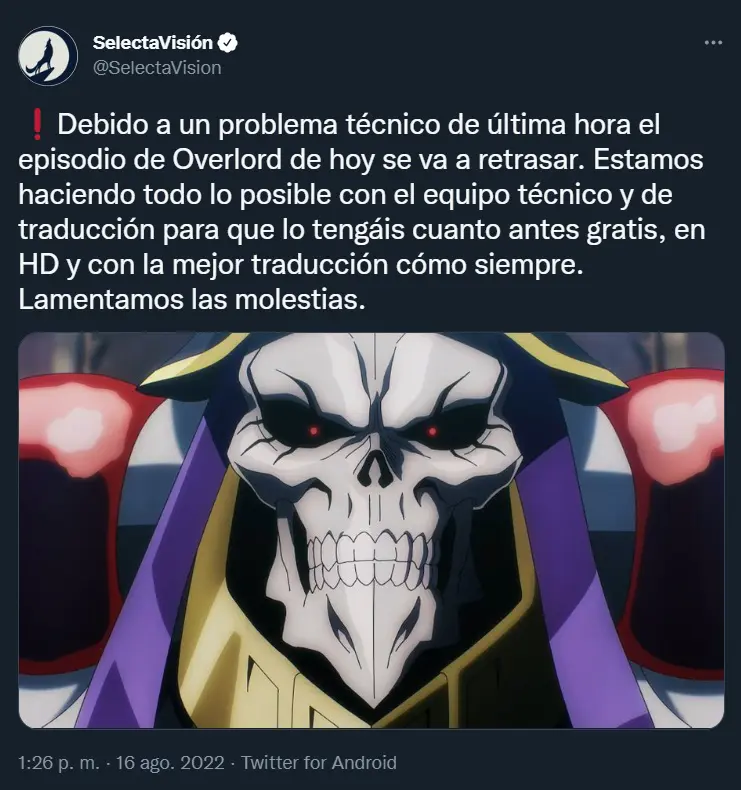
Task: Click the sentence Lamentamos las molestias
Action: click(x=191, y=300)
